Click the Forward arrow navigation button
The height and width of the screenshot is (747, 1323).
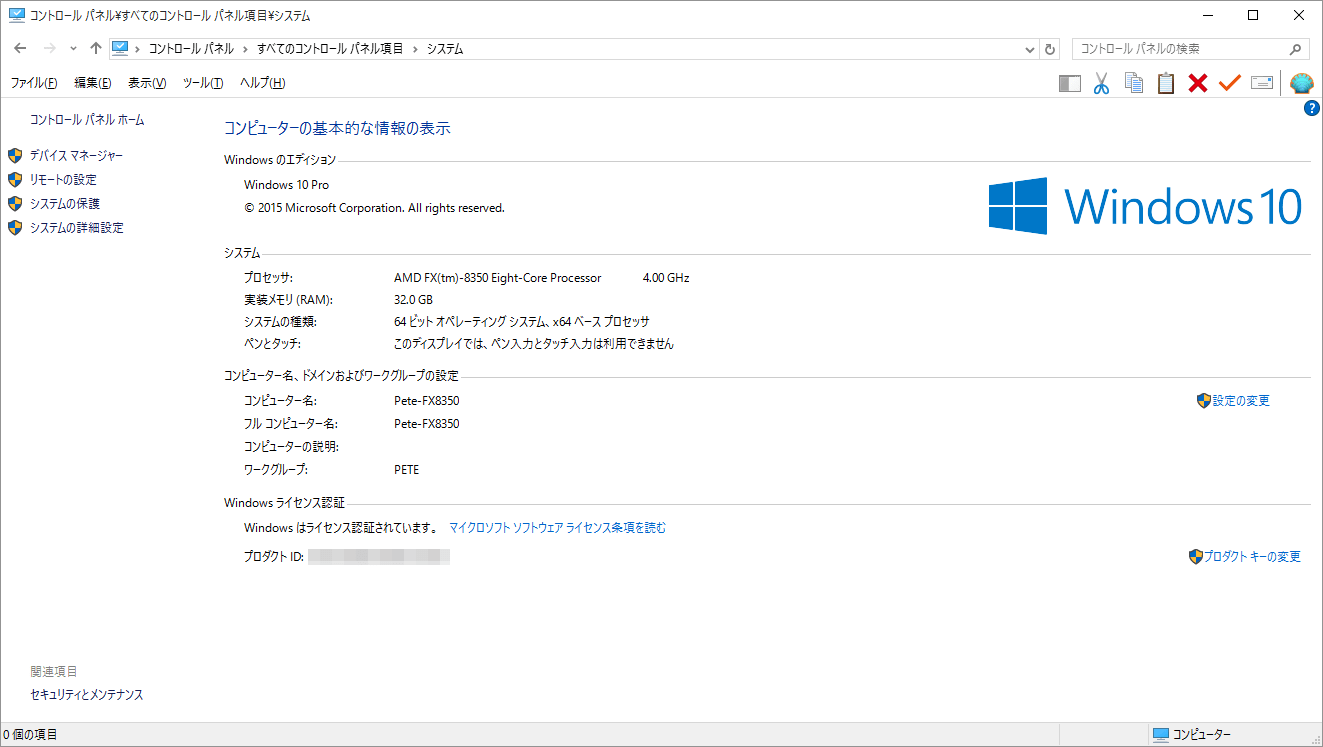coord(50,48)
